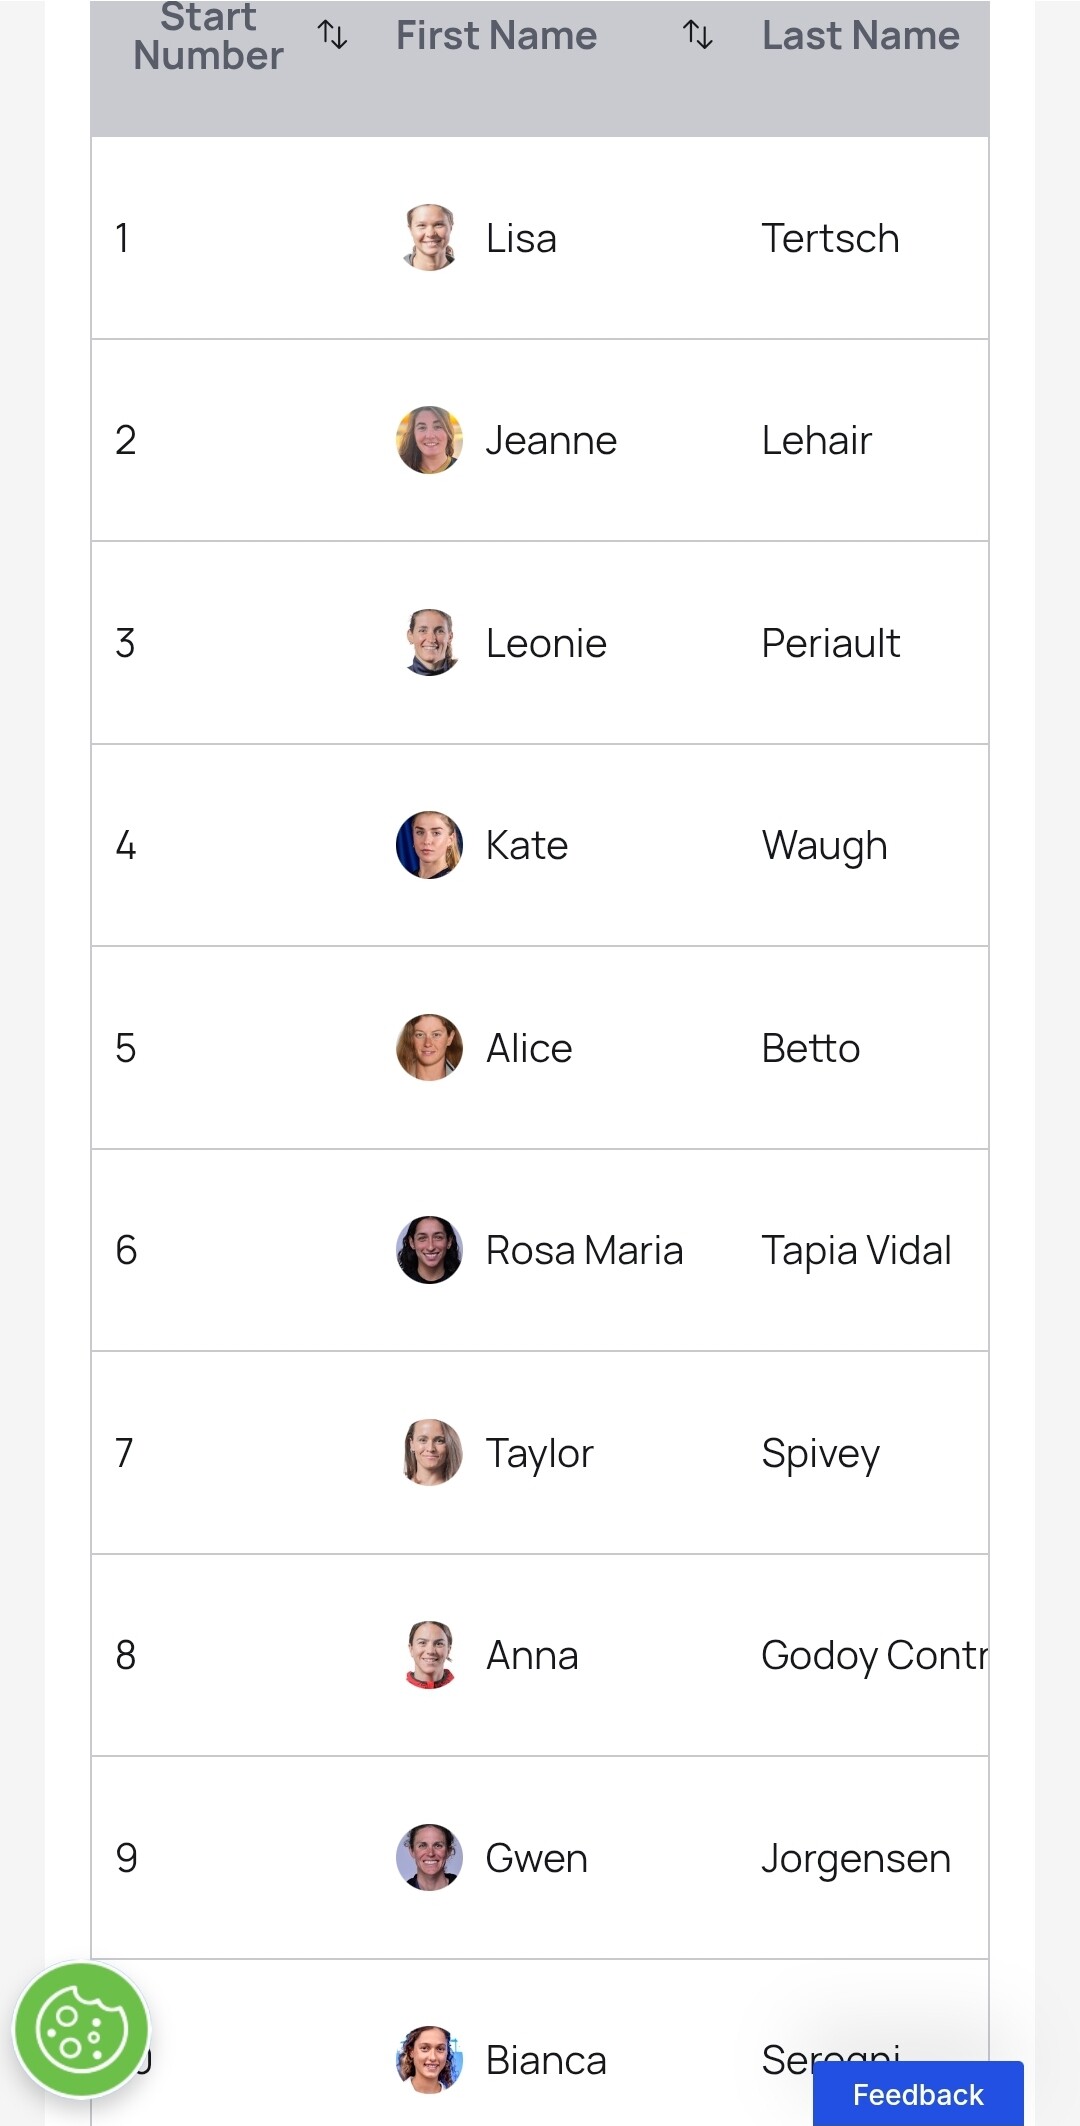
Task: Select the Start Number column header
Action: point(208,36)
